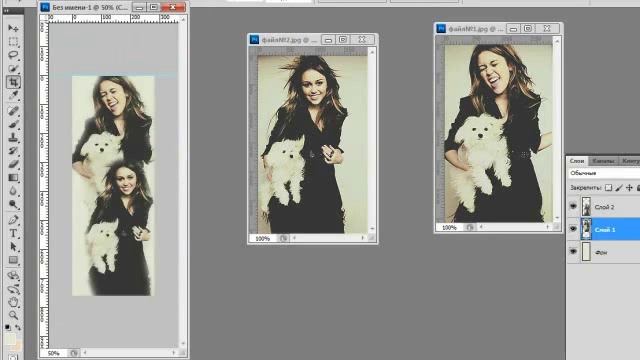Click 100% zoom field in файл№1.jpg window
The width and height of the screenshot is (640, 360).
(449, 227)
